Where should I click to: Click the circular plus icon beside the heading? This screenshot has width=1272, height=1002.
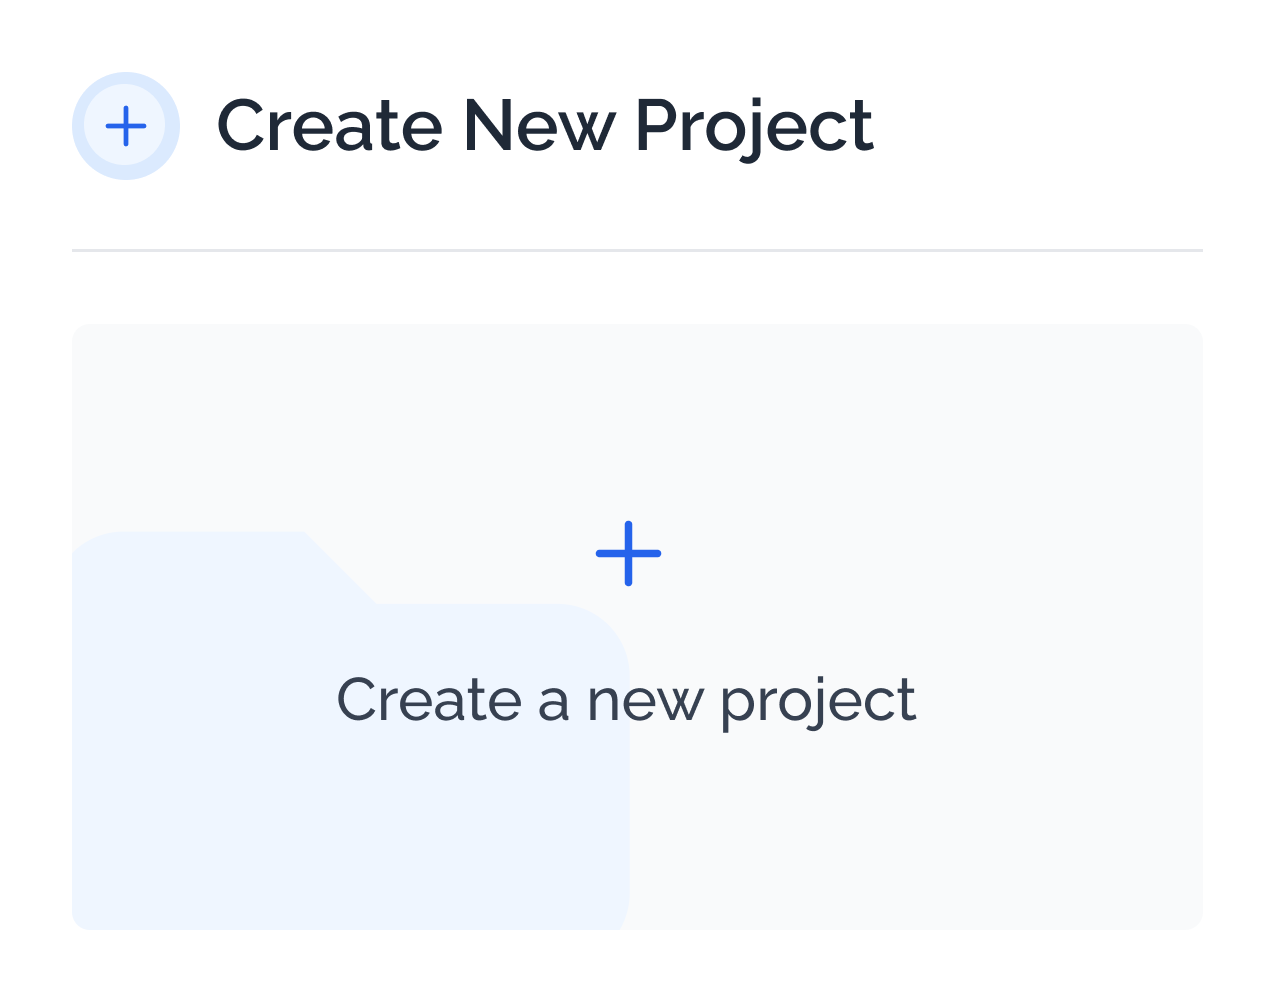126,127
